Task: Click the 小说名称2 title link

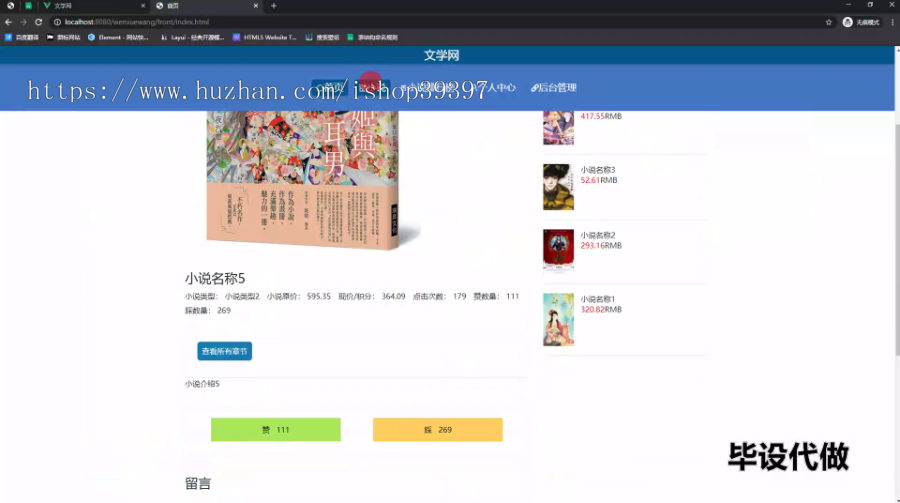Action: point(598,235)
